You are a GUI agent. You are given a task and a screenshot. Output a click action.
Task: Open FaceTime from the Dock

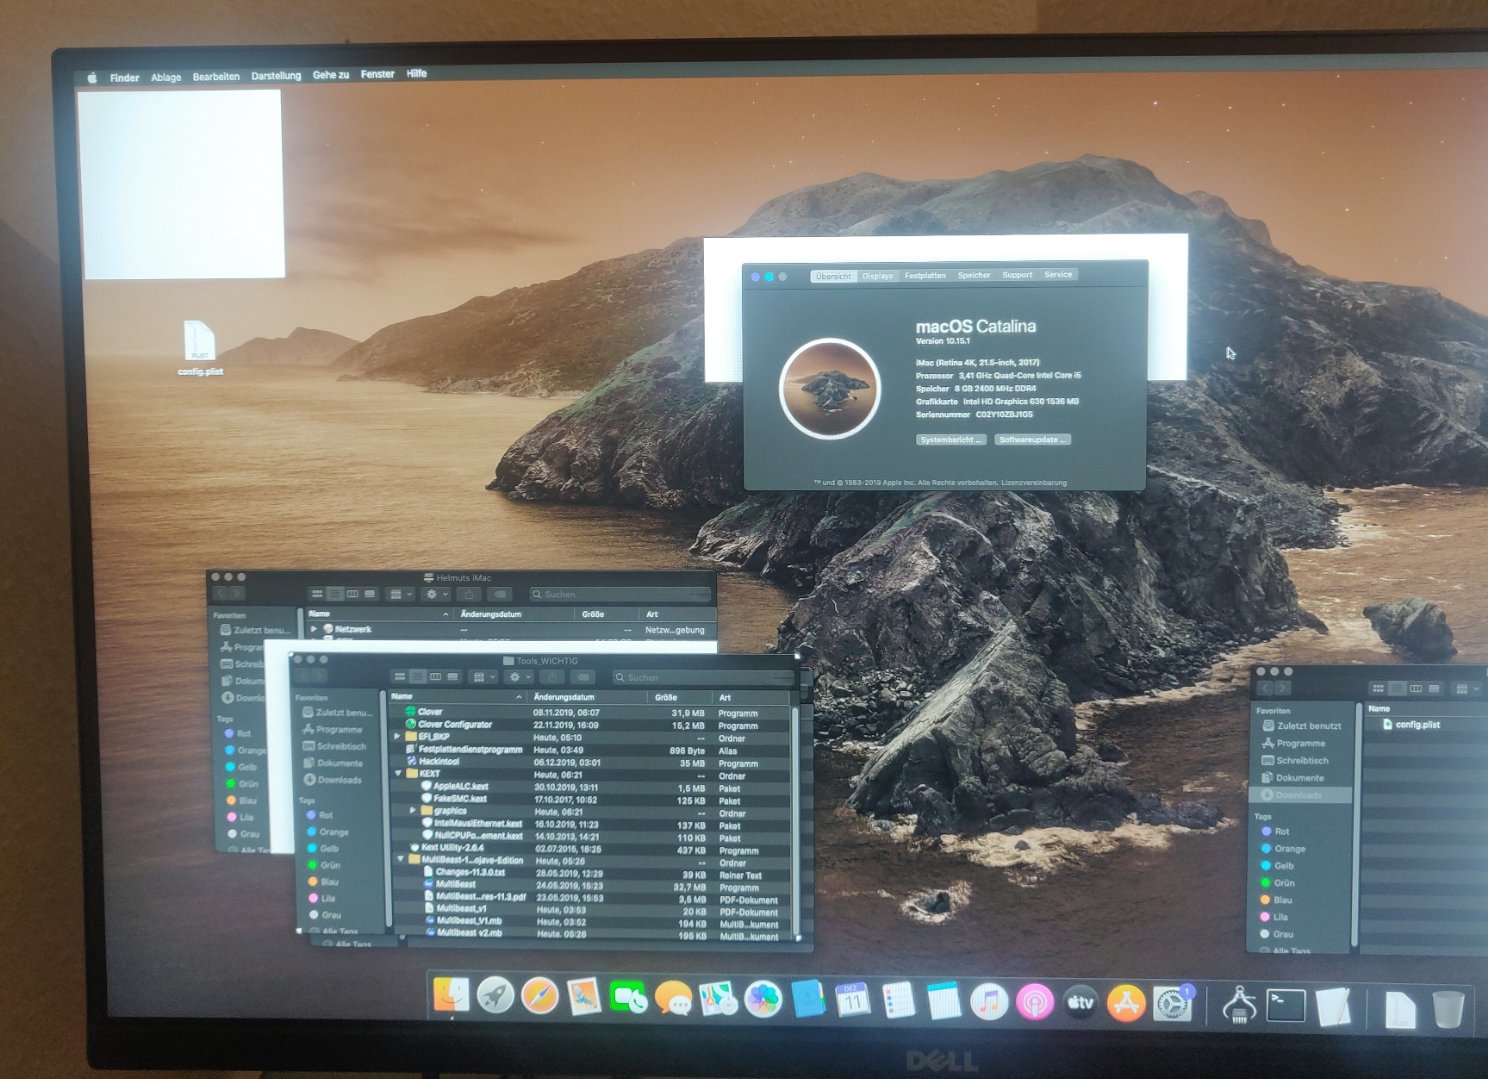click(628, 997)
